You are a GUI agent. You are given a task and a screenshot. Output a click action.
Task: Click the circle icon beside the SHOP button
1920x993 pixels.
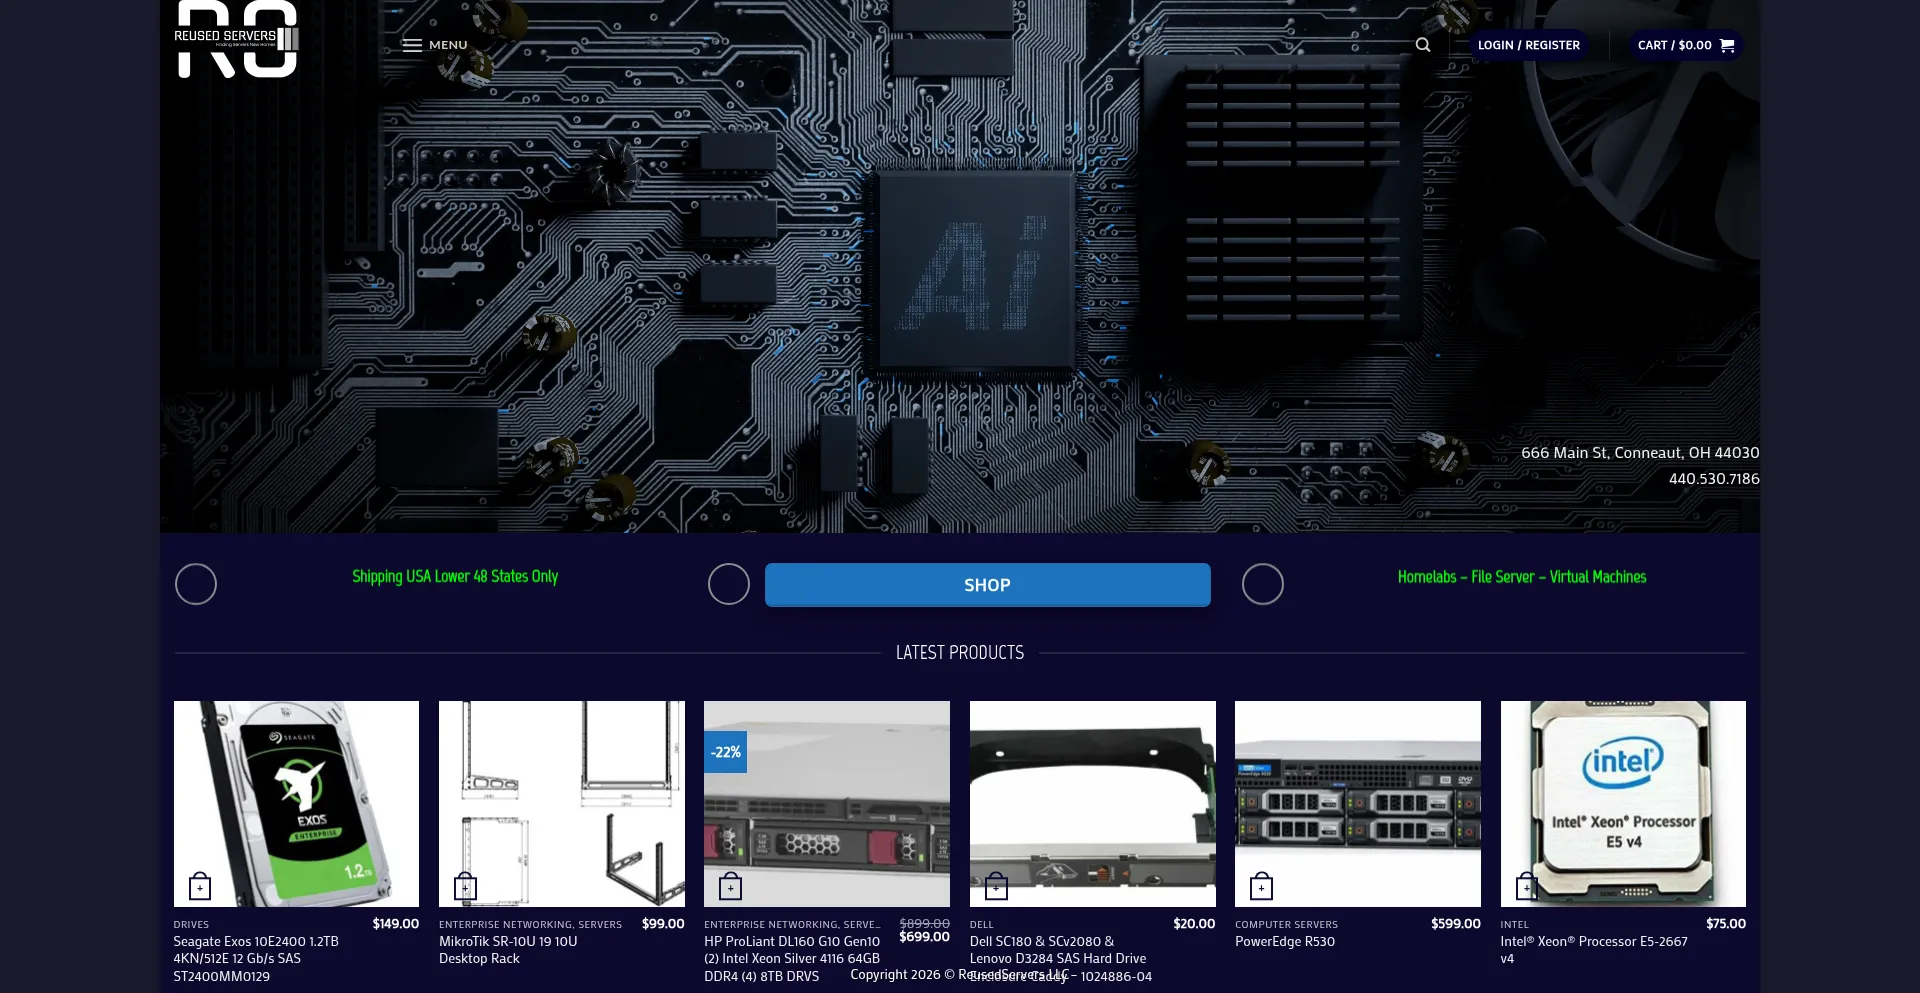point(729,584)
